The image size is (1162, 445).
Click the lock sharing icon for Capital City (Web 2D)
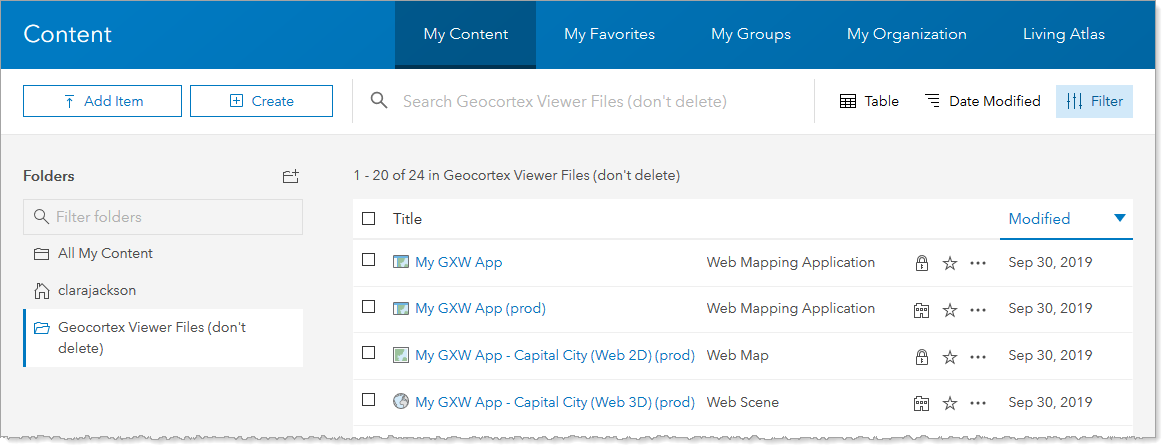point(921,357)
